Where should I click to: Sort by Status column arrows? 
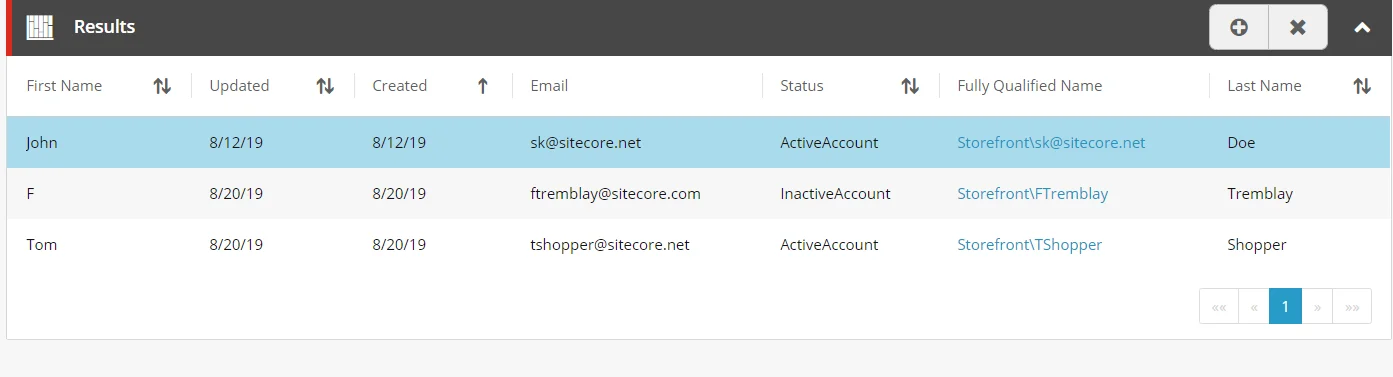[910, 86]
